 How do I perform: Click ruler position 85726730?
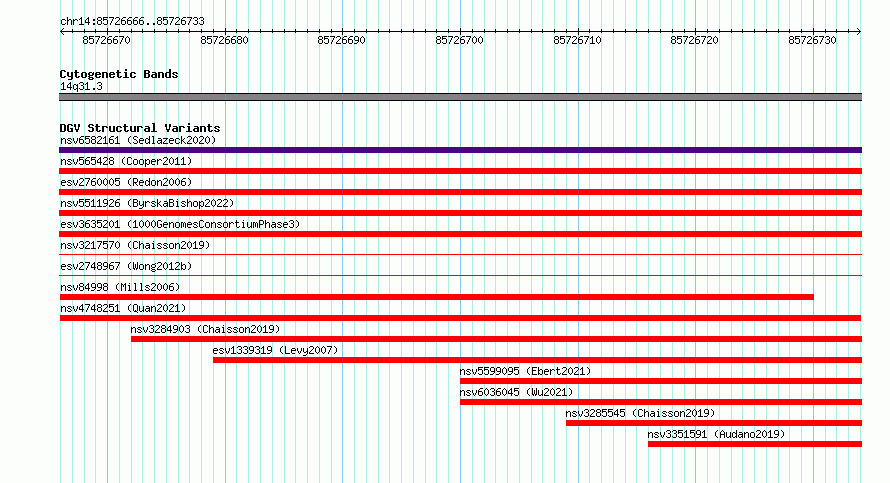coord(812,40)
